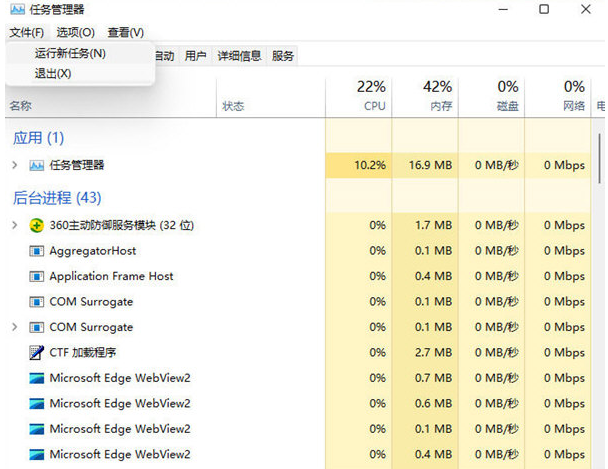Switch to the 服务 tab
Image resolution: width=608 pixels, height=469 pixels.
[x=283, y=56]
